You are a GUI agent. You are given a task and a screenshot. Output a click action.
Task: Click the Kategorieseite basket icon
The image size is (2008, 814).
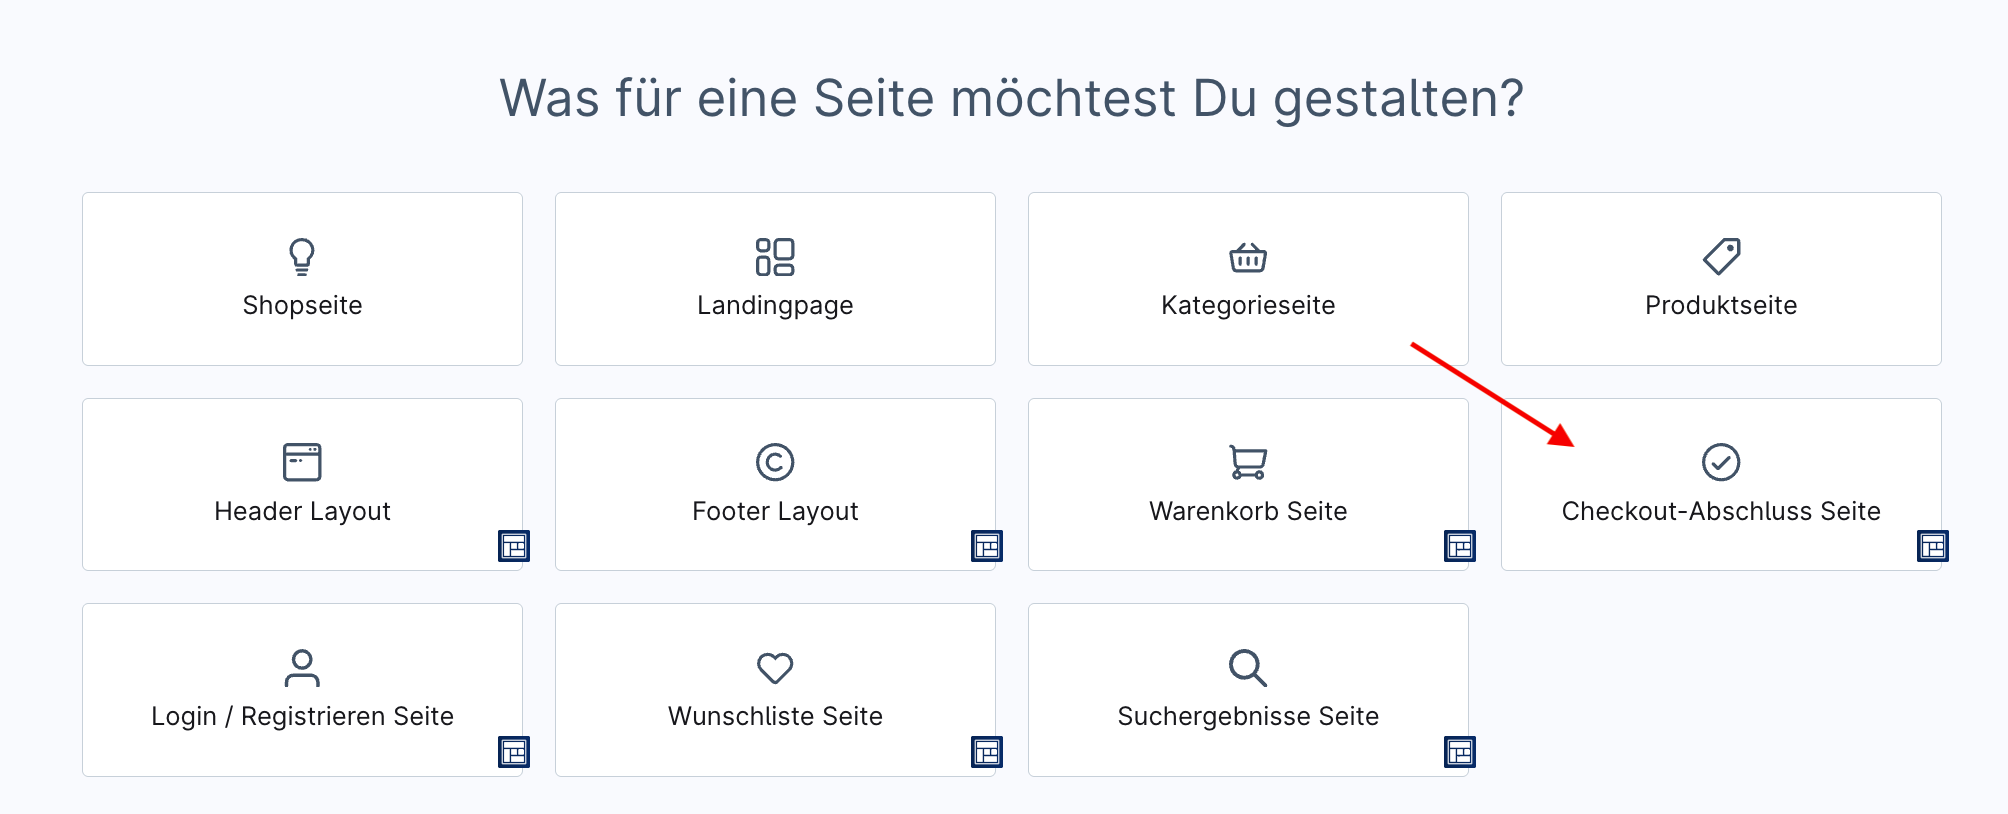(x=1248, y=257)
